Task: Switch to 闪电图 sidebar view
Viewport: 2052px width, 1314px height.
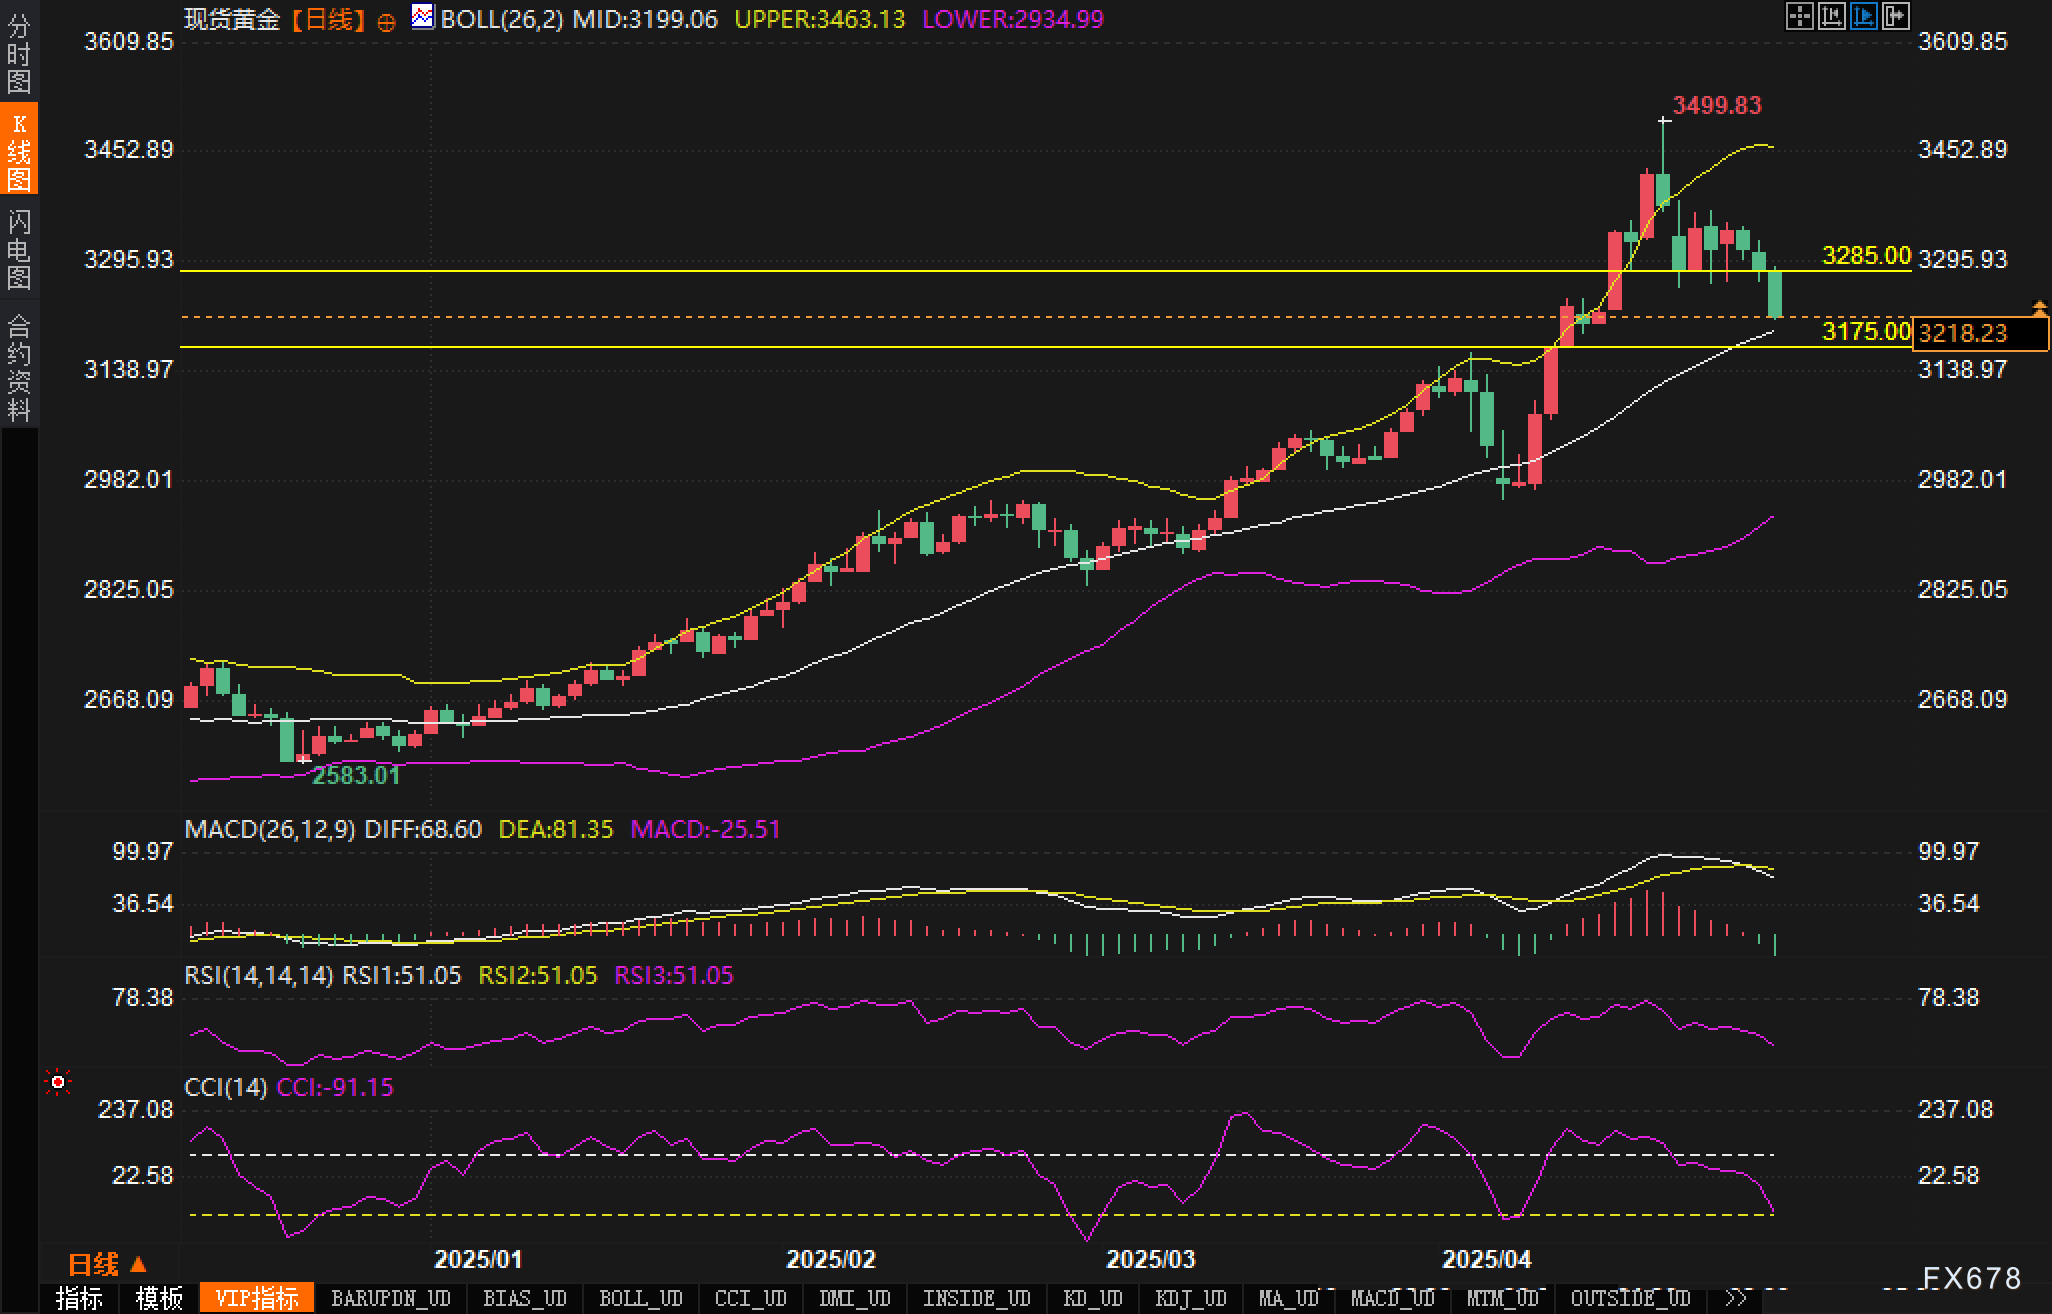Action: 19,249
